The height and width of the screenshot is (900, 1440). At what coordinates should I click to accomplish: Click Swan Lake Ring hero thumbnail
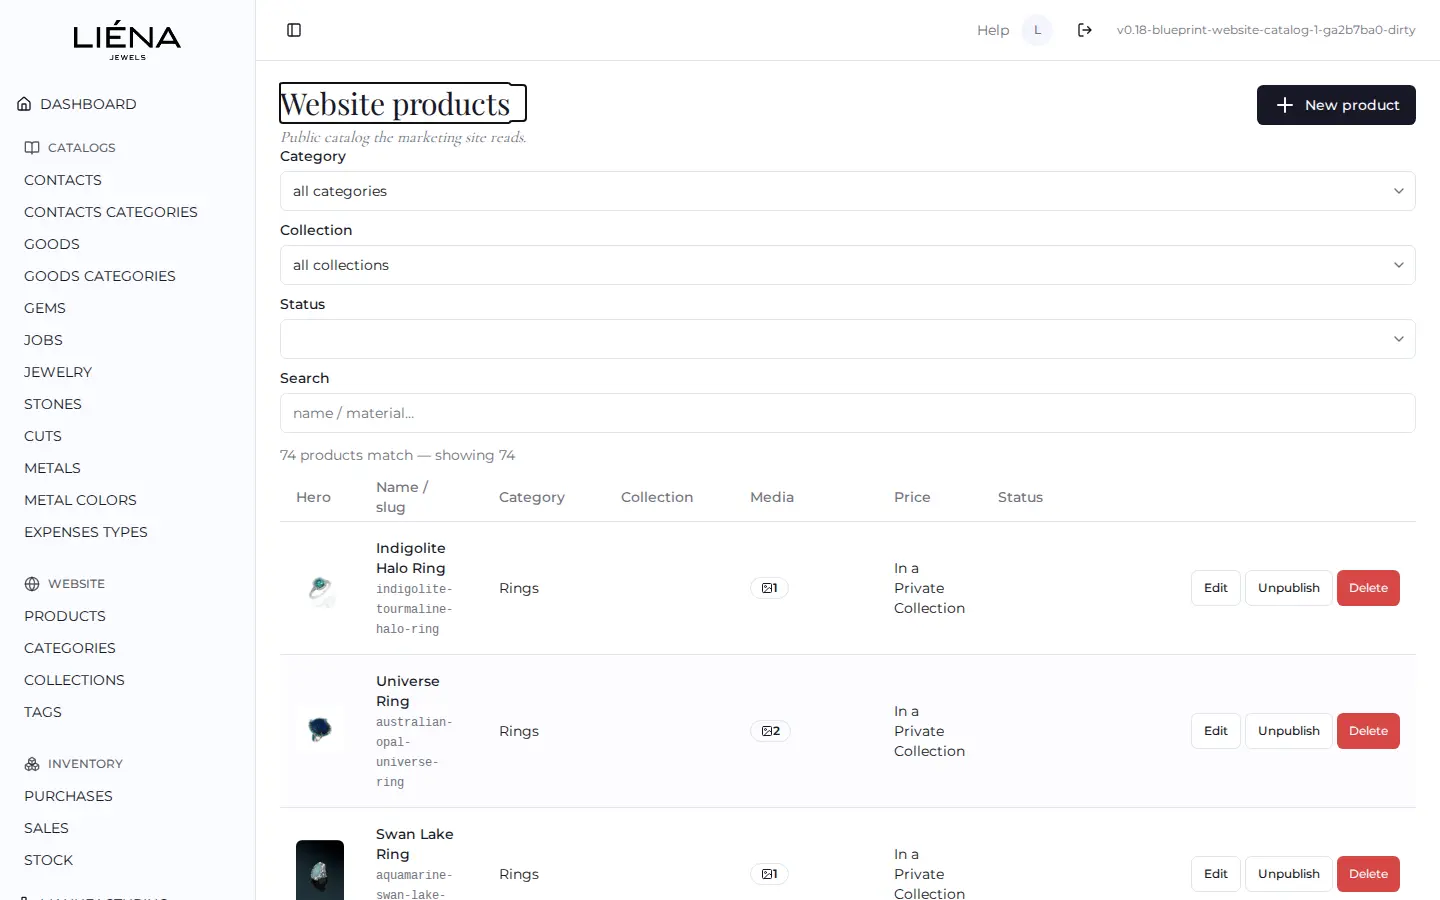tap(320, 870)
